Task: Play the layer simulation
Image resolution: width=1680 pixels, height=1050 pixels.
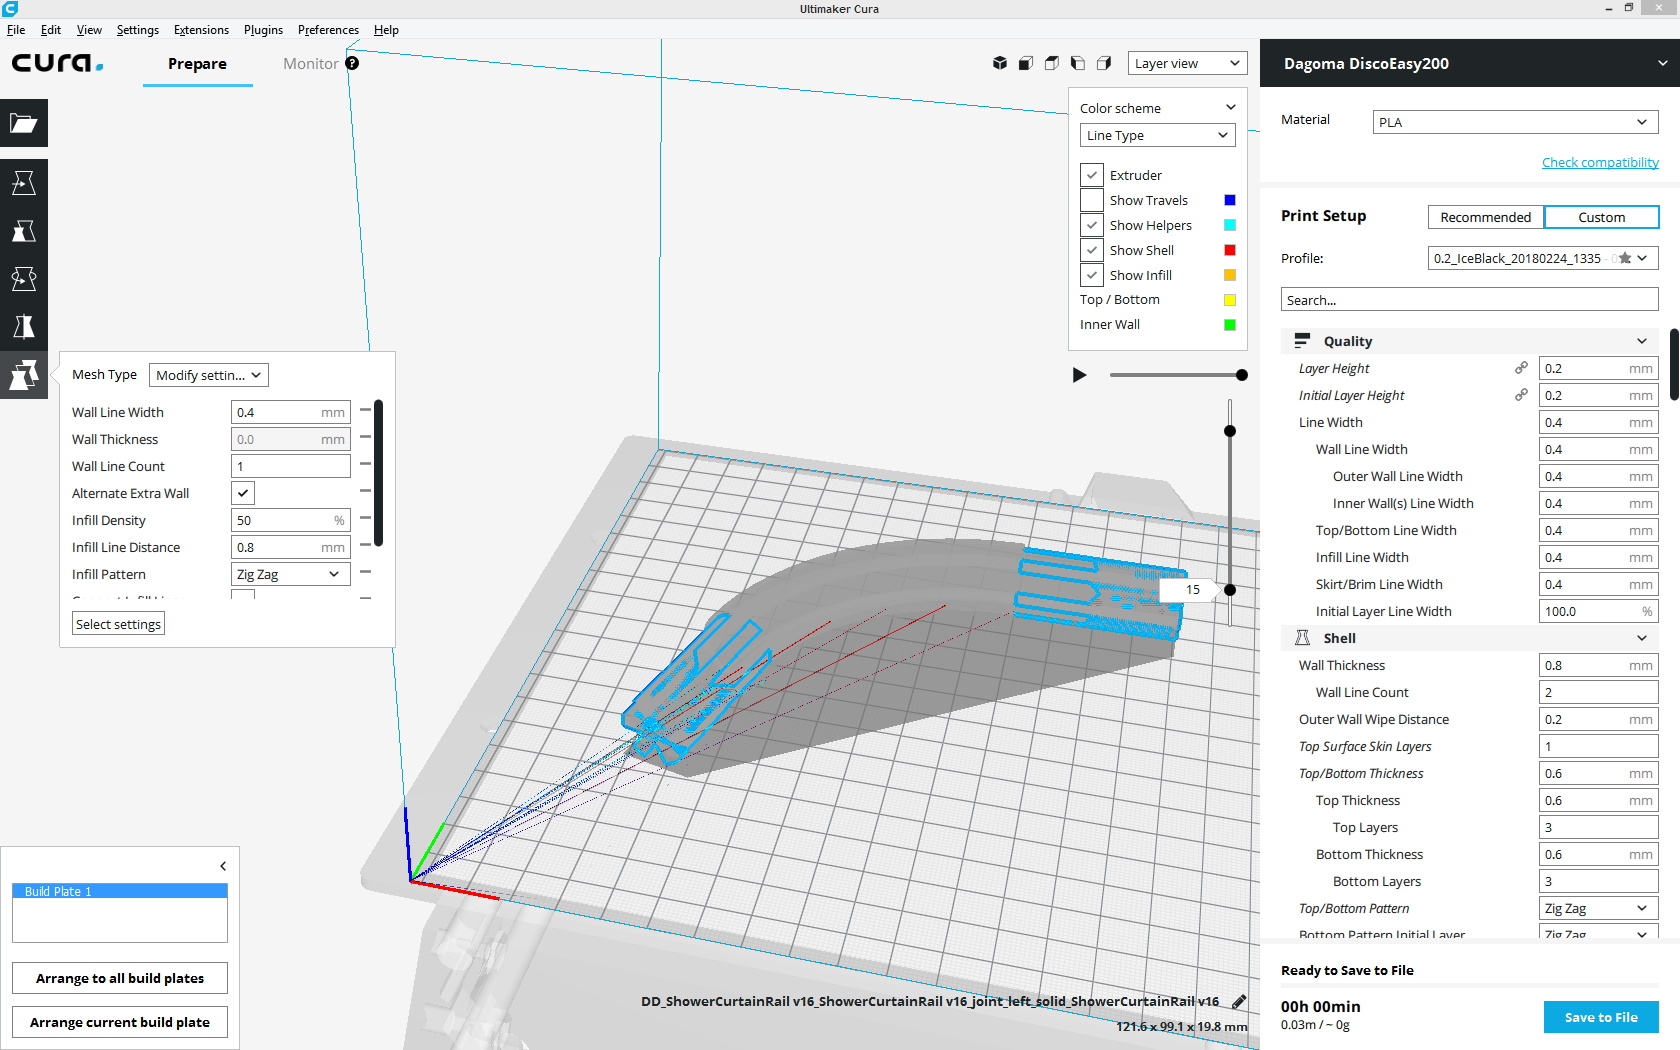Action: (x=1079, y=375)
